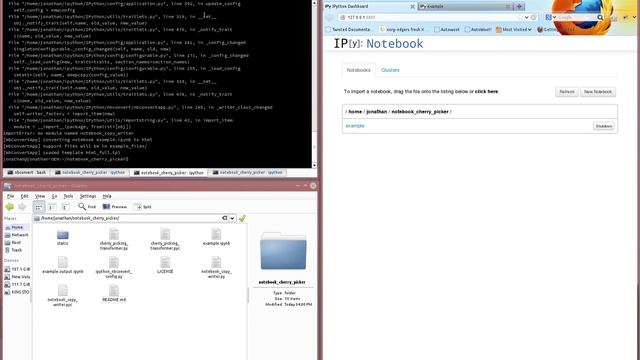640x360 pixels.
Task: Open the KINGSTON device
Action: [17, 292]
